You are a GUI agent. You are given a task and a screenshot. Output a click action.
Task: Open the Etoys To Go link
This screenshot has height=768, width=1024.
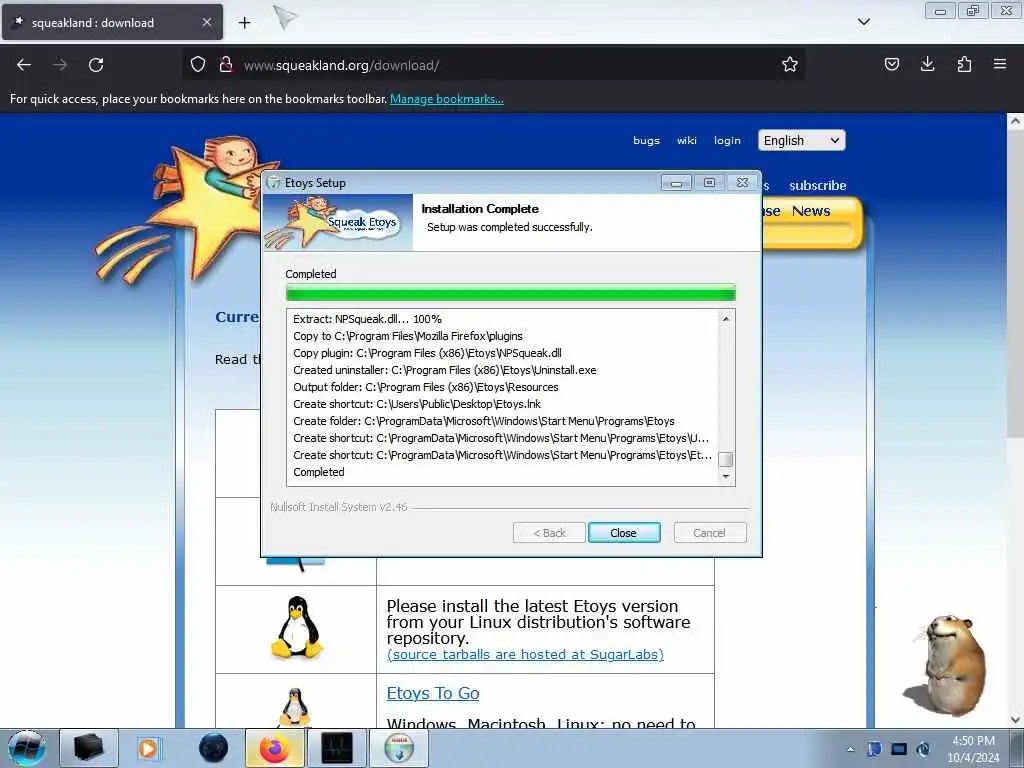(433, 693)
